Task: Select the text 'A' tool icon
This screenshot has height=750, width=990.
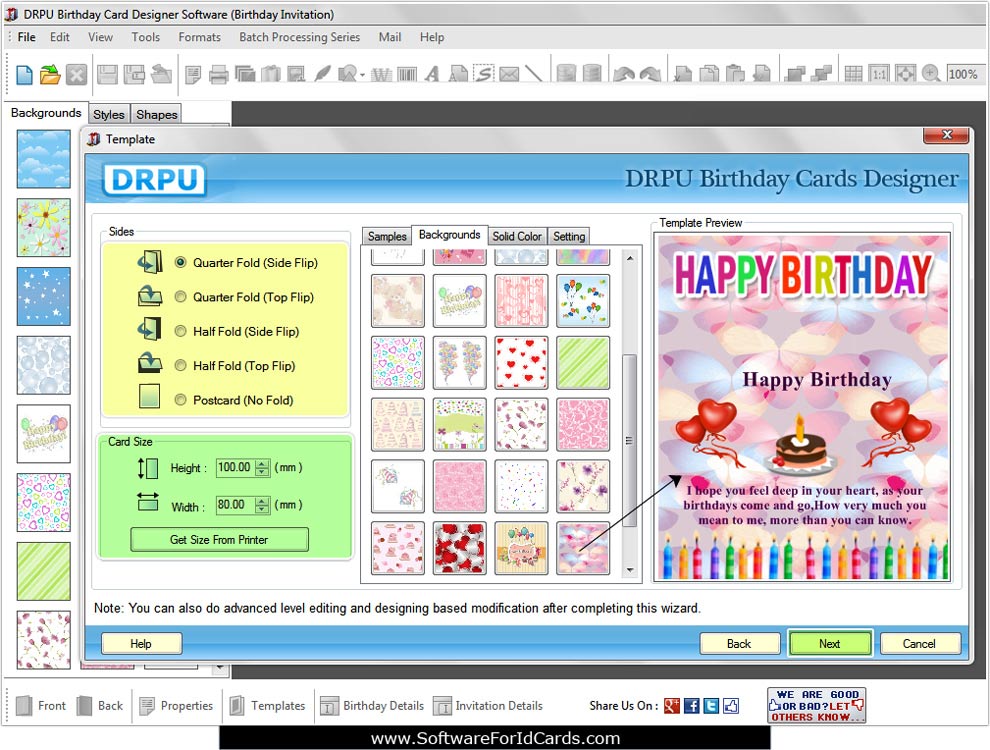Action: 432,74
